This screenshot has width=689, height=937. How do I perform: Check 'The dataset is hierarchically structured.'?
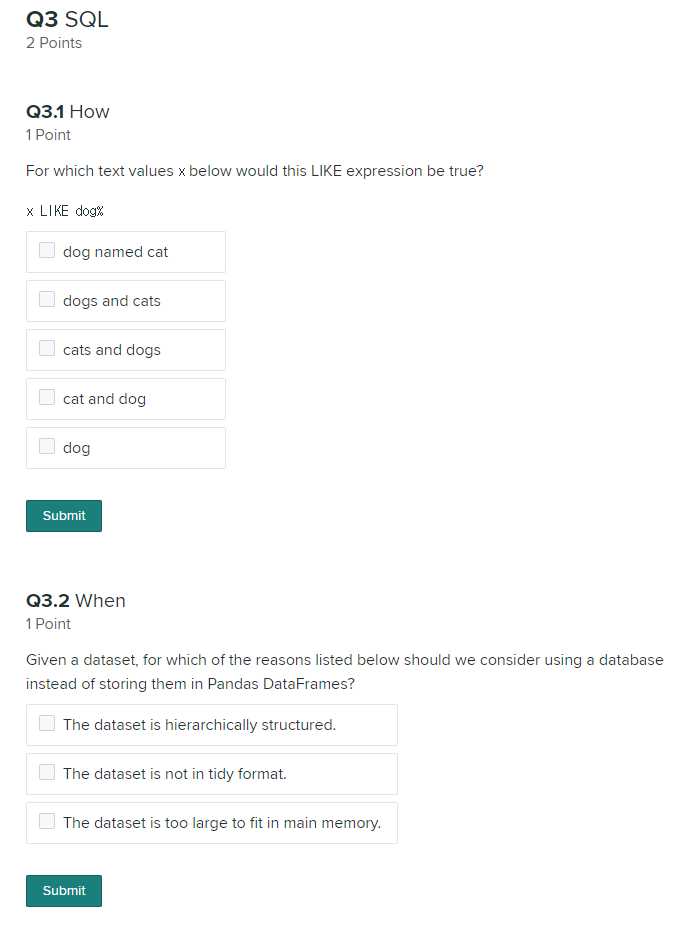pyautogui.click(x=44, y=722)
